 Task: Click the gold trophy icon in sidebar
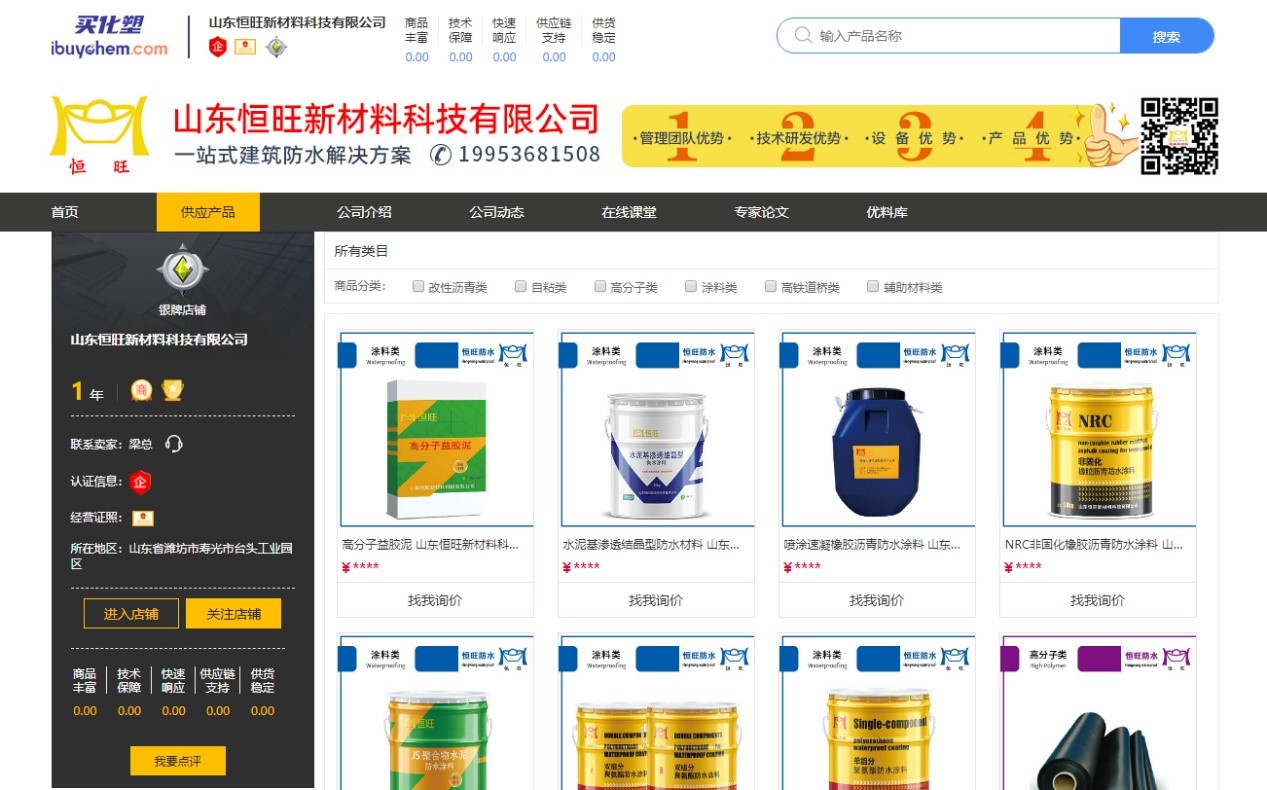point(172,391)
